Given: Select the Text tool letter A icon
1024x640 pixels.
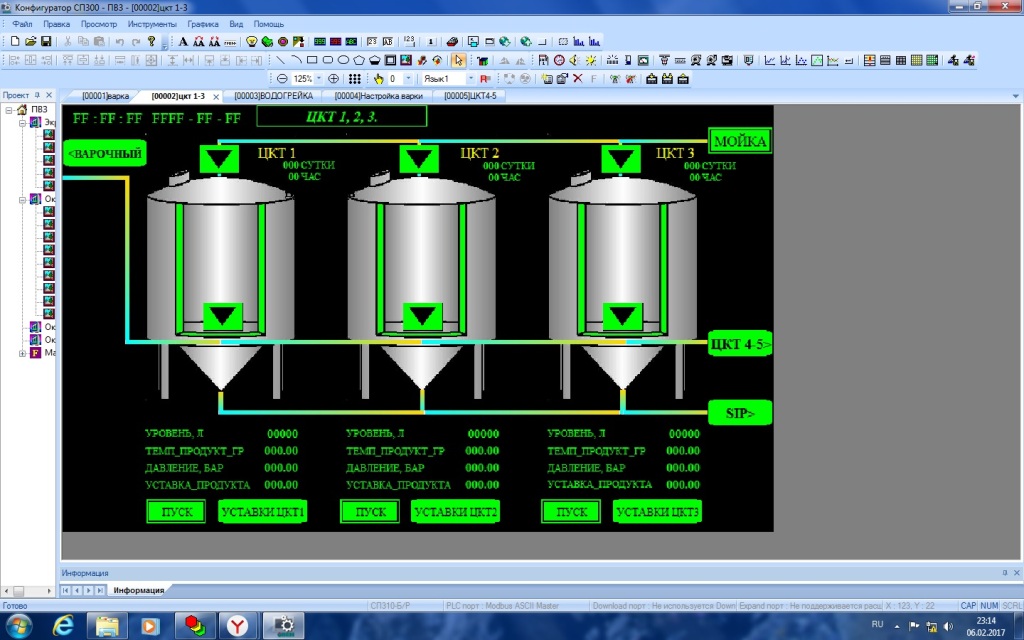Looking at the screenshot, I should click(x=183, y=42).
